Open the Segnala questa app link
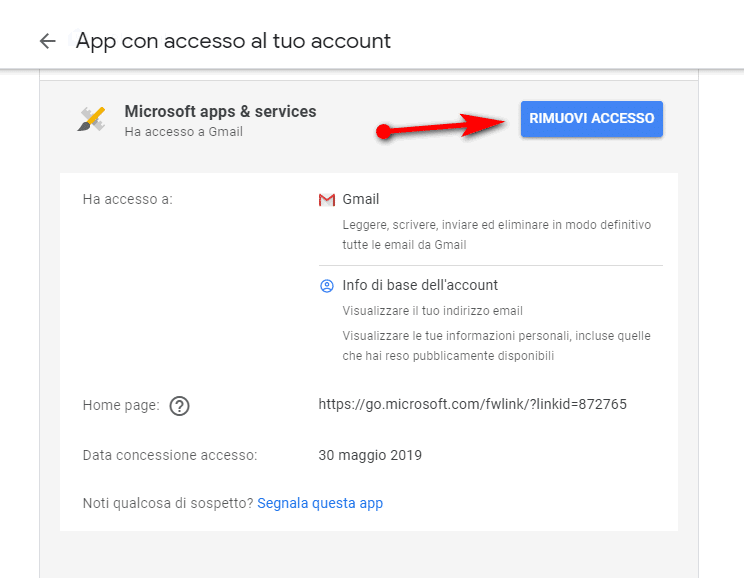Screen dimensions: 744x578 pyautogui.click(x=320, y=503)
